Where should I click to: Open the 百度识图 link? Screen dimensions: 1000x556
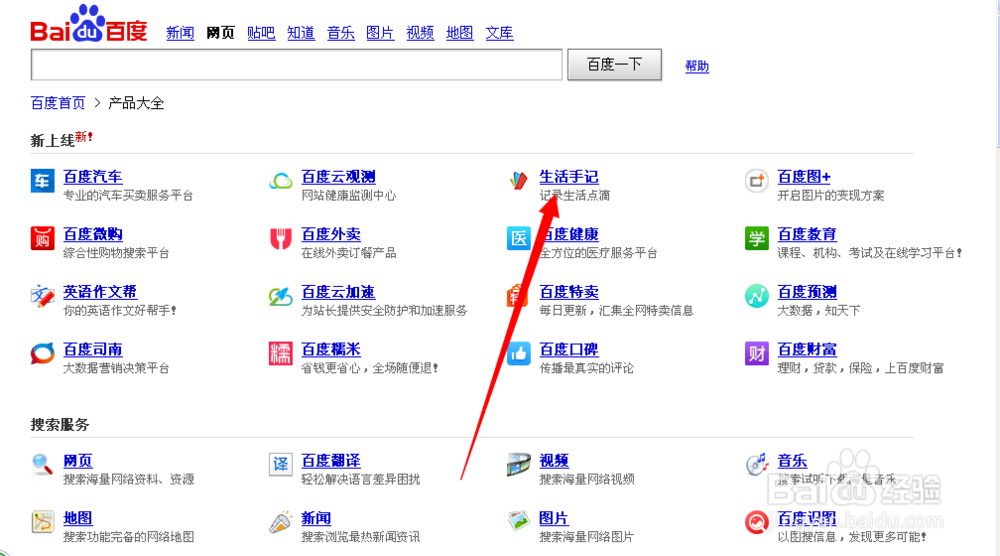pos(807,517)
